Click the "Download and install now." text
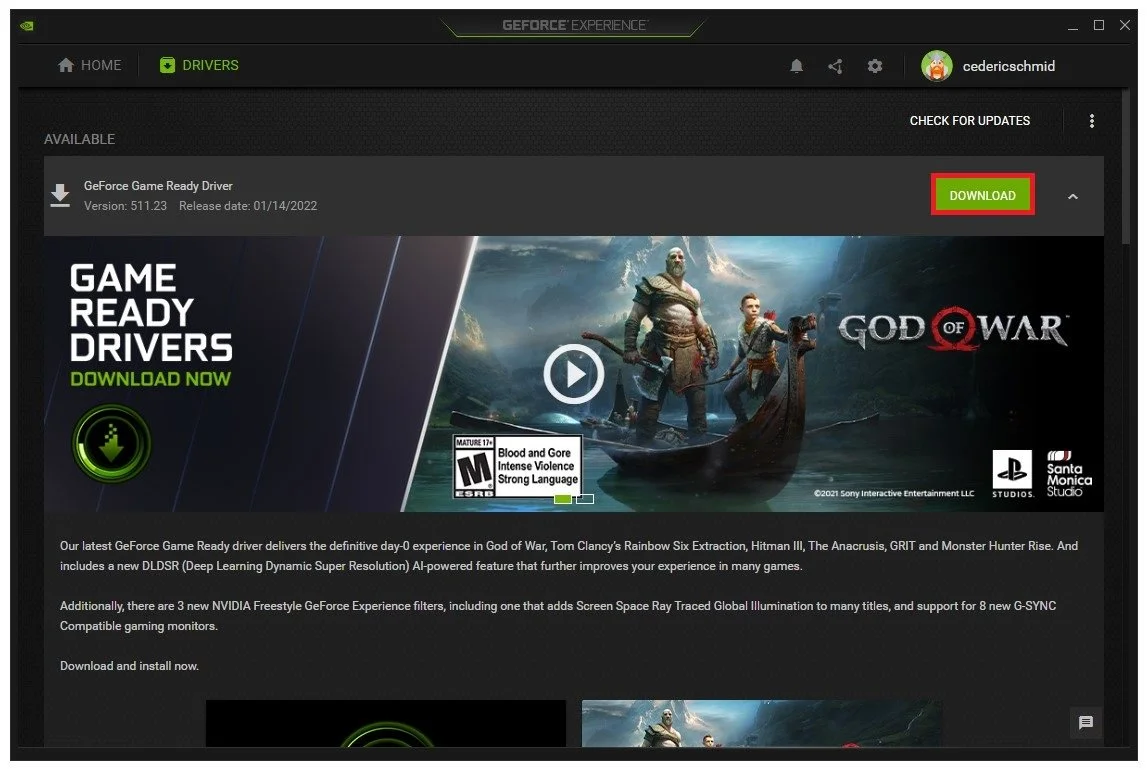Screen dimensions: 1147x770 129,666
